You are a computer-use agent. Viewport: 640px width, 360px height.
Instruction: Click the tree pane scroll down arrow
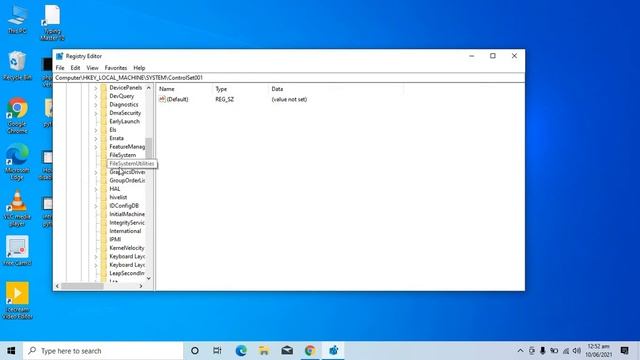(x=149, y=278)
